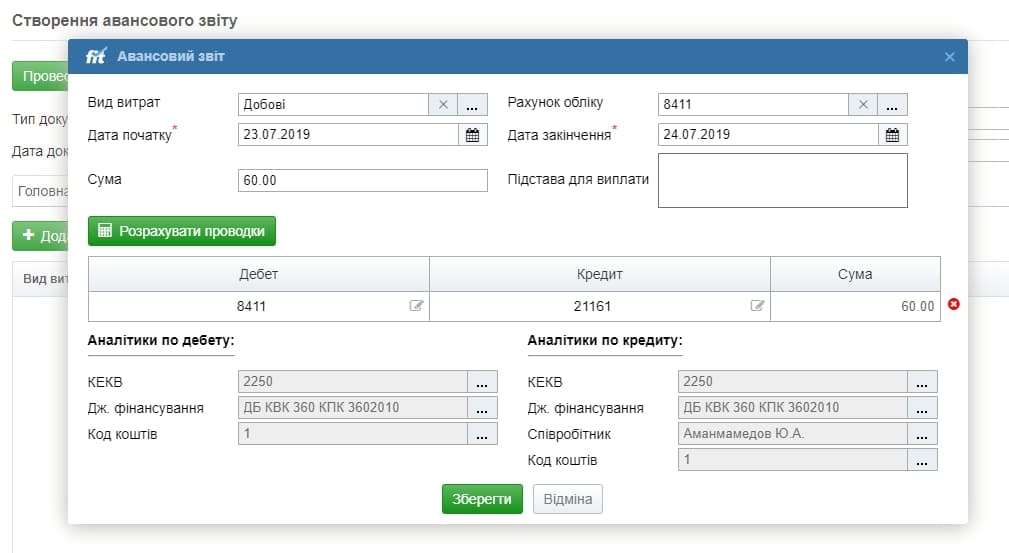
Task: Clear the Рахунок обліку value 8411
Action: [864, 104]
